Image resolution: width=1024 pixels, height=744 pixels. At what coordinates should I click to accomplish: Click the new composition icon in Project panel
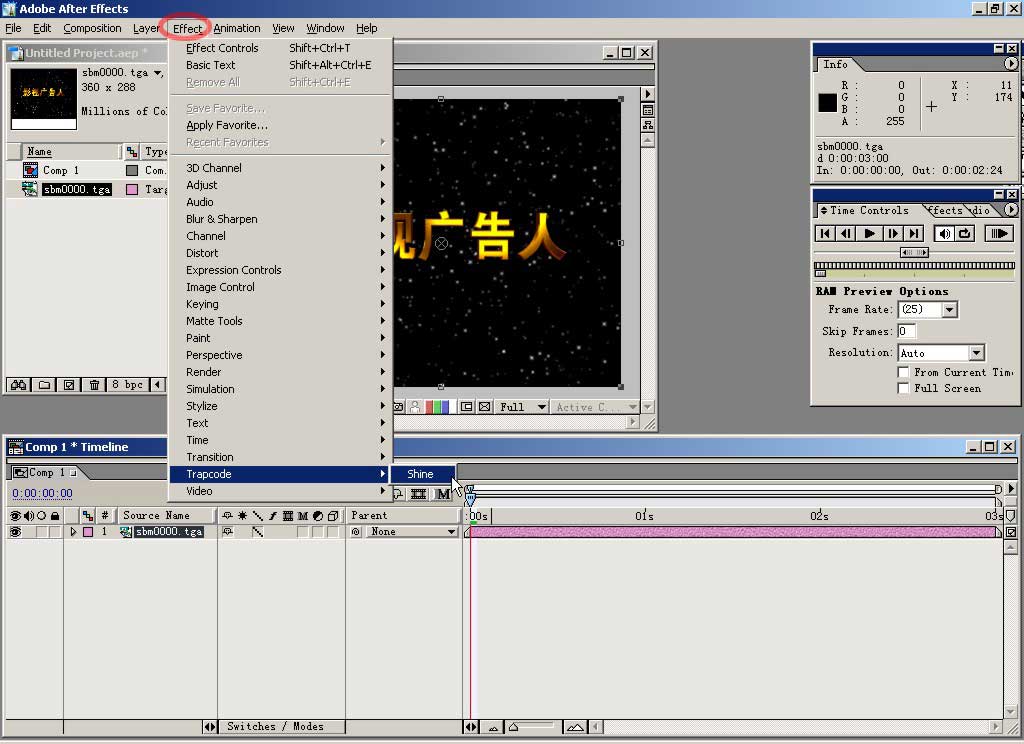coord(68,385)
